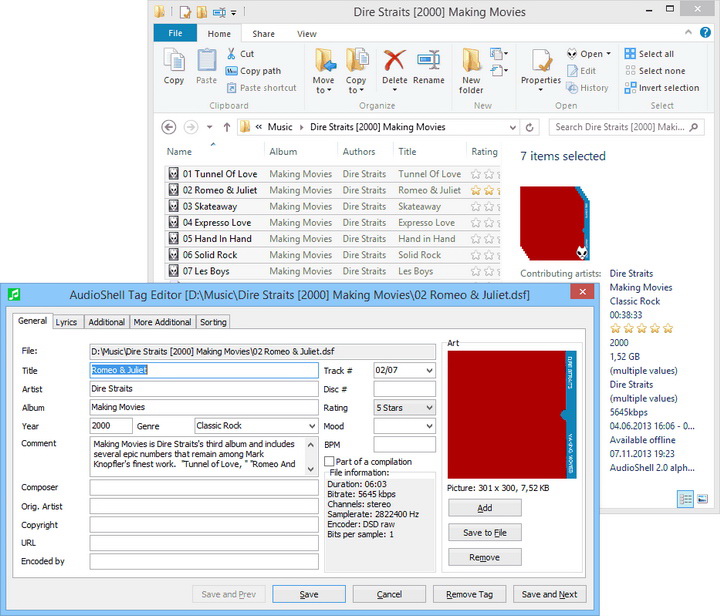Screen dimensions: 720x616
Task: Click into the Composer text field
Action: (203, 488)
